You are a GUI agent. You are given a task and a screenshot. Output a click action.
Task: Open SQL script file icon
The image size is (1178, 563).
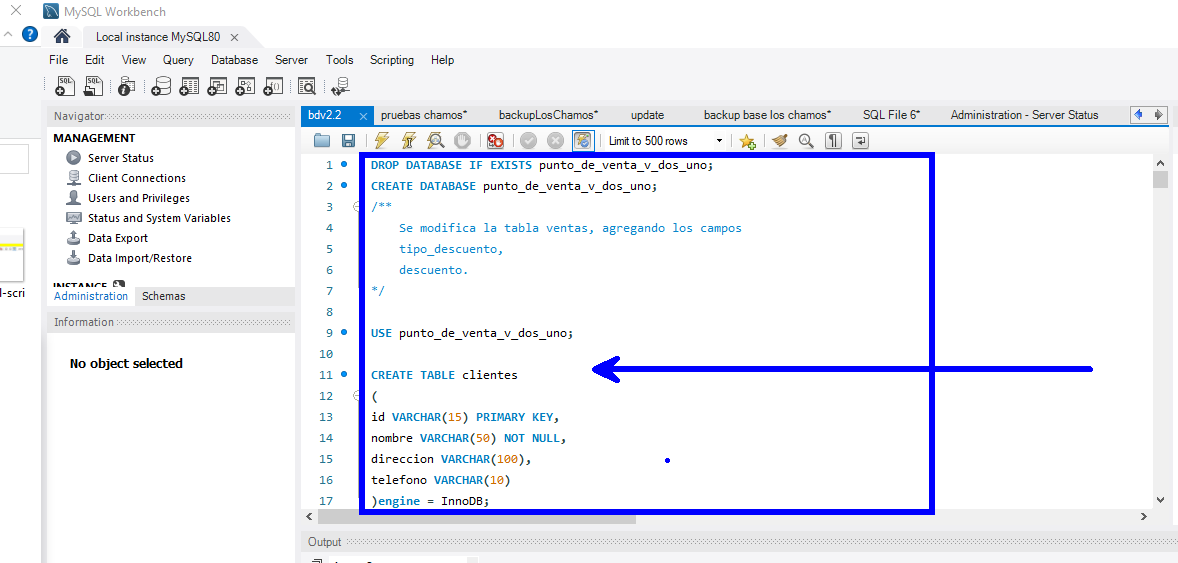(94, 87)
